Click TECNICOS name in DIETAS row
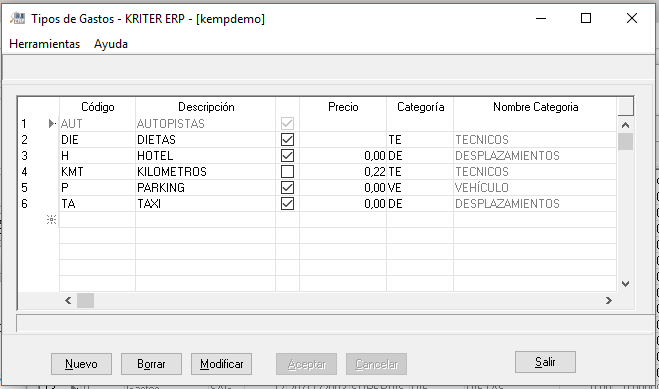This screenshot has height=389, width=659. [x=535, y=139]
